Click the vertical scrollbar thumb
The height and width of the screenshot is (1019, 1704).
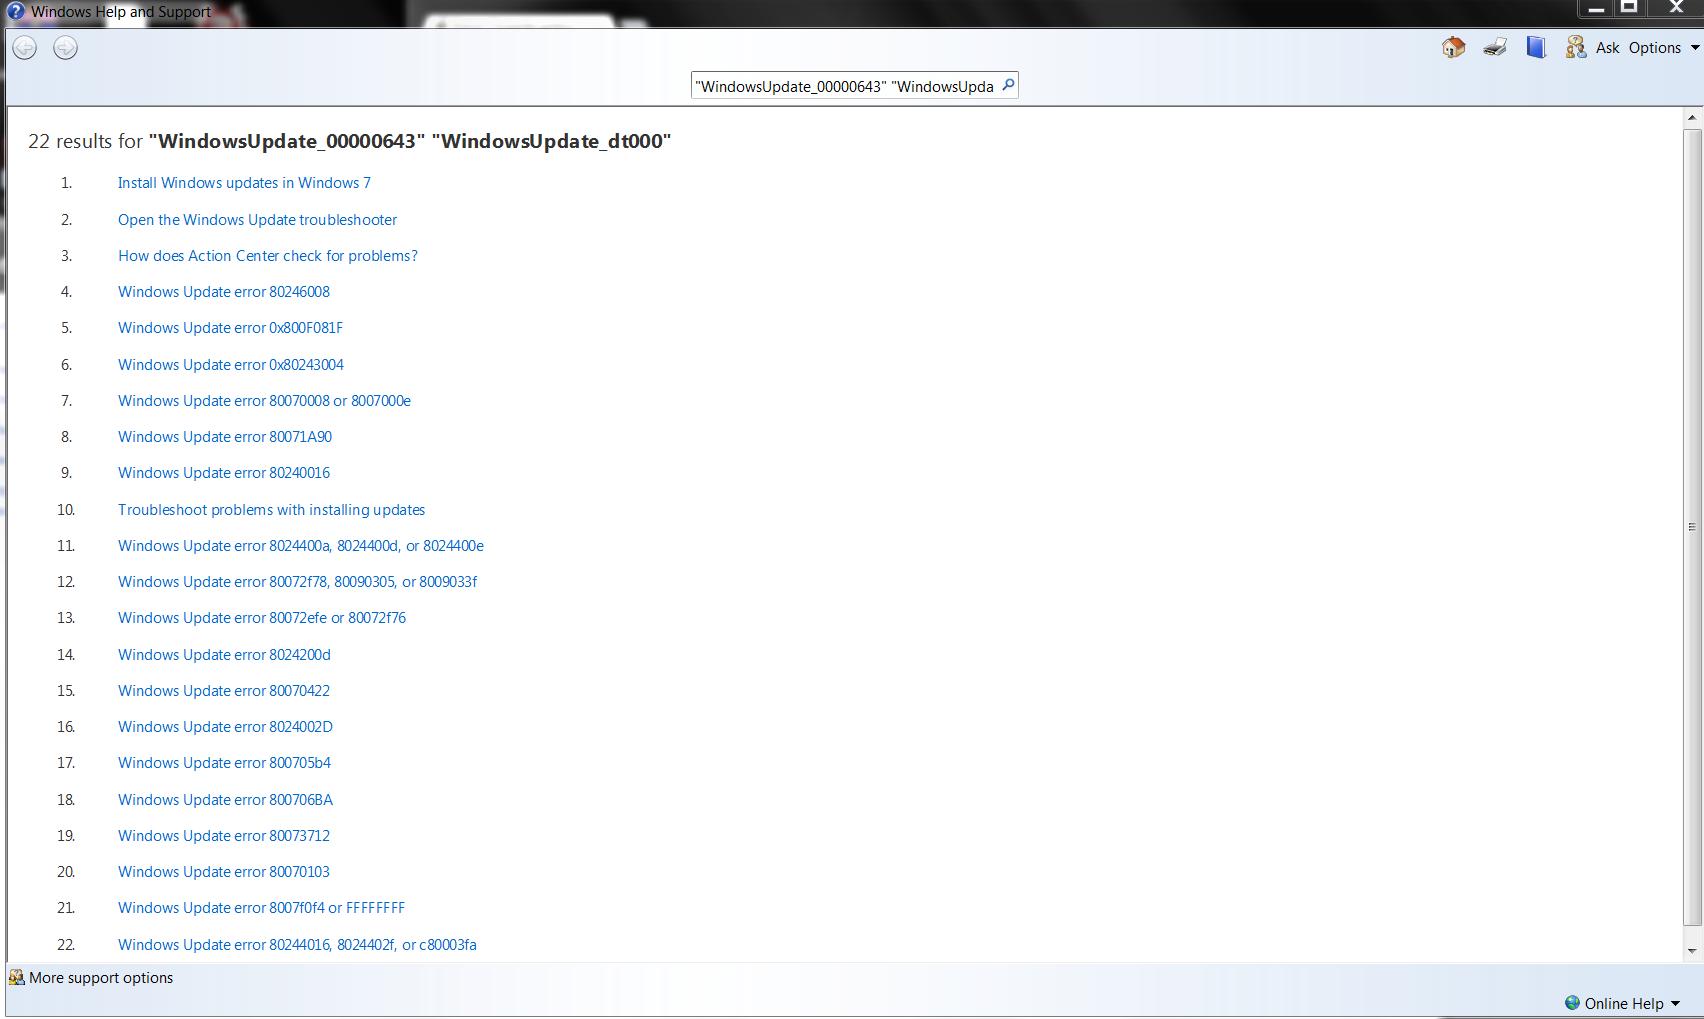(1692, 527)
